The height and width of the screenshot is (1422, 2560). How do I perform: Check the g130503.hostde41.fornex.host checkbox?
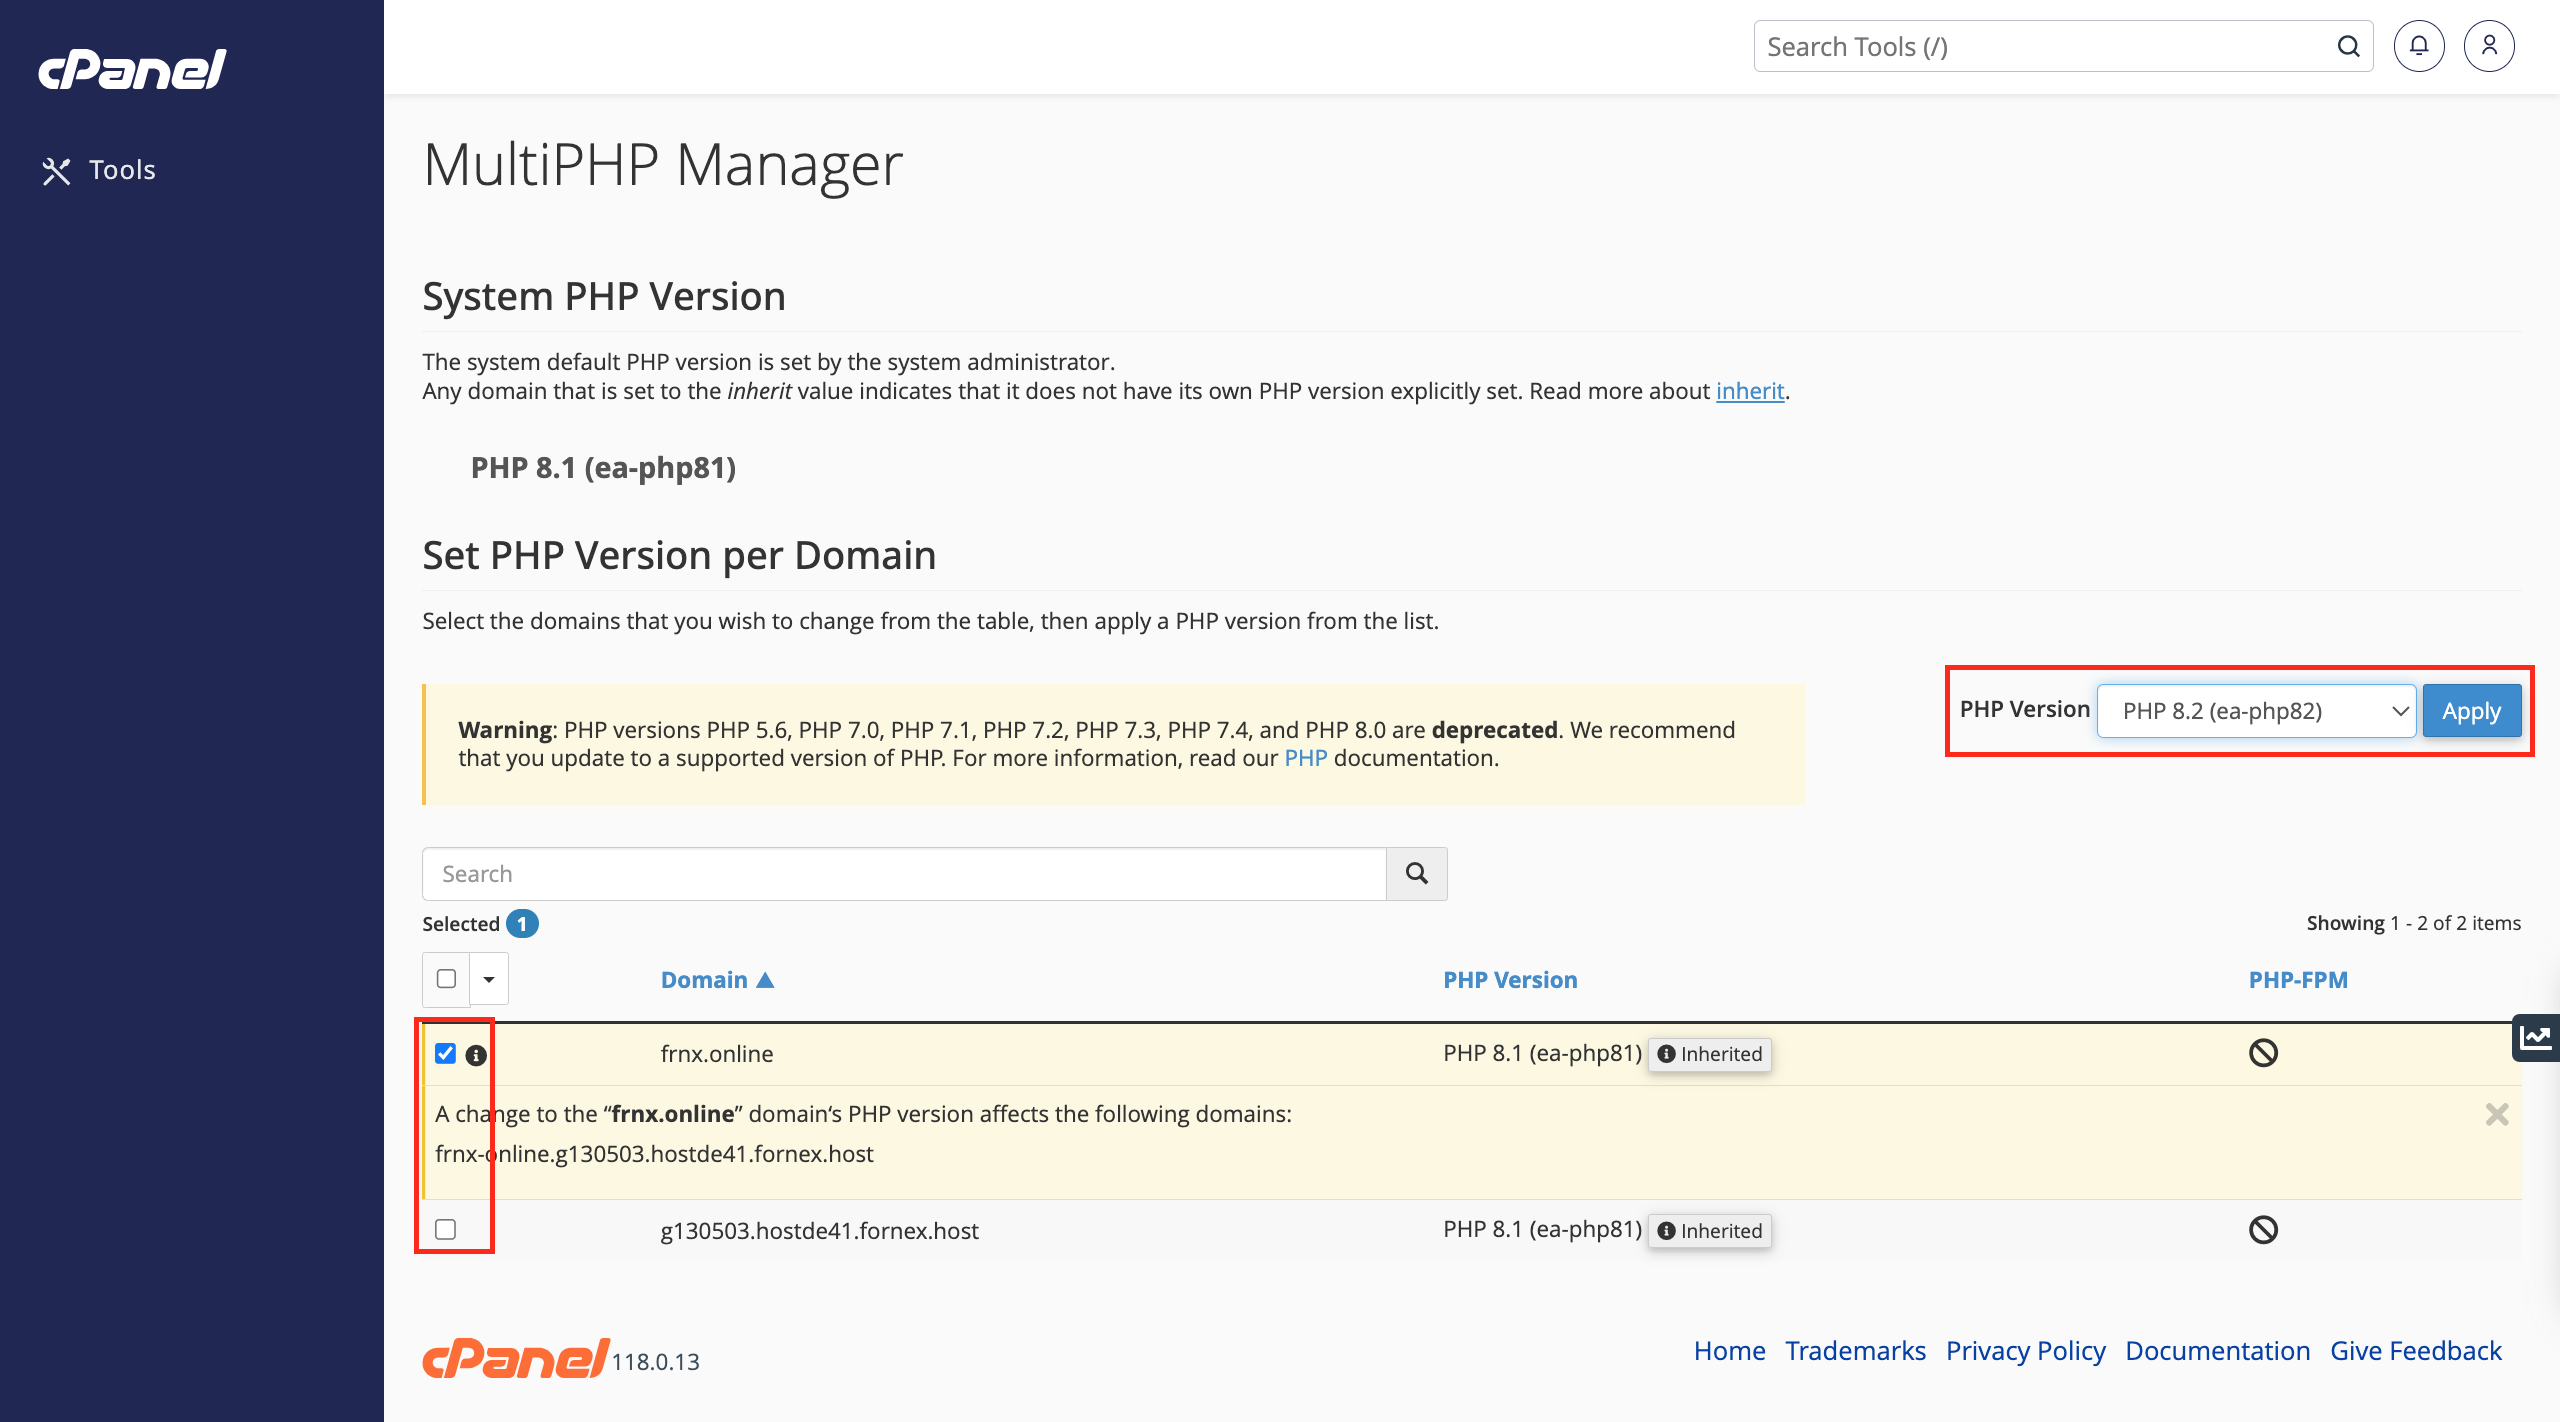coord(446,1229)
